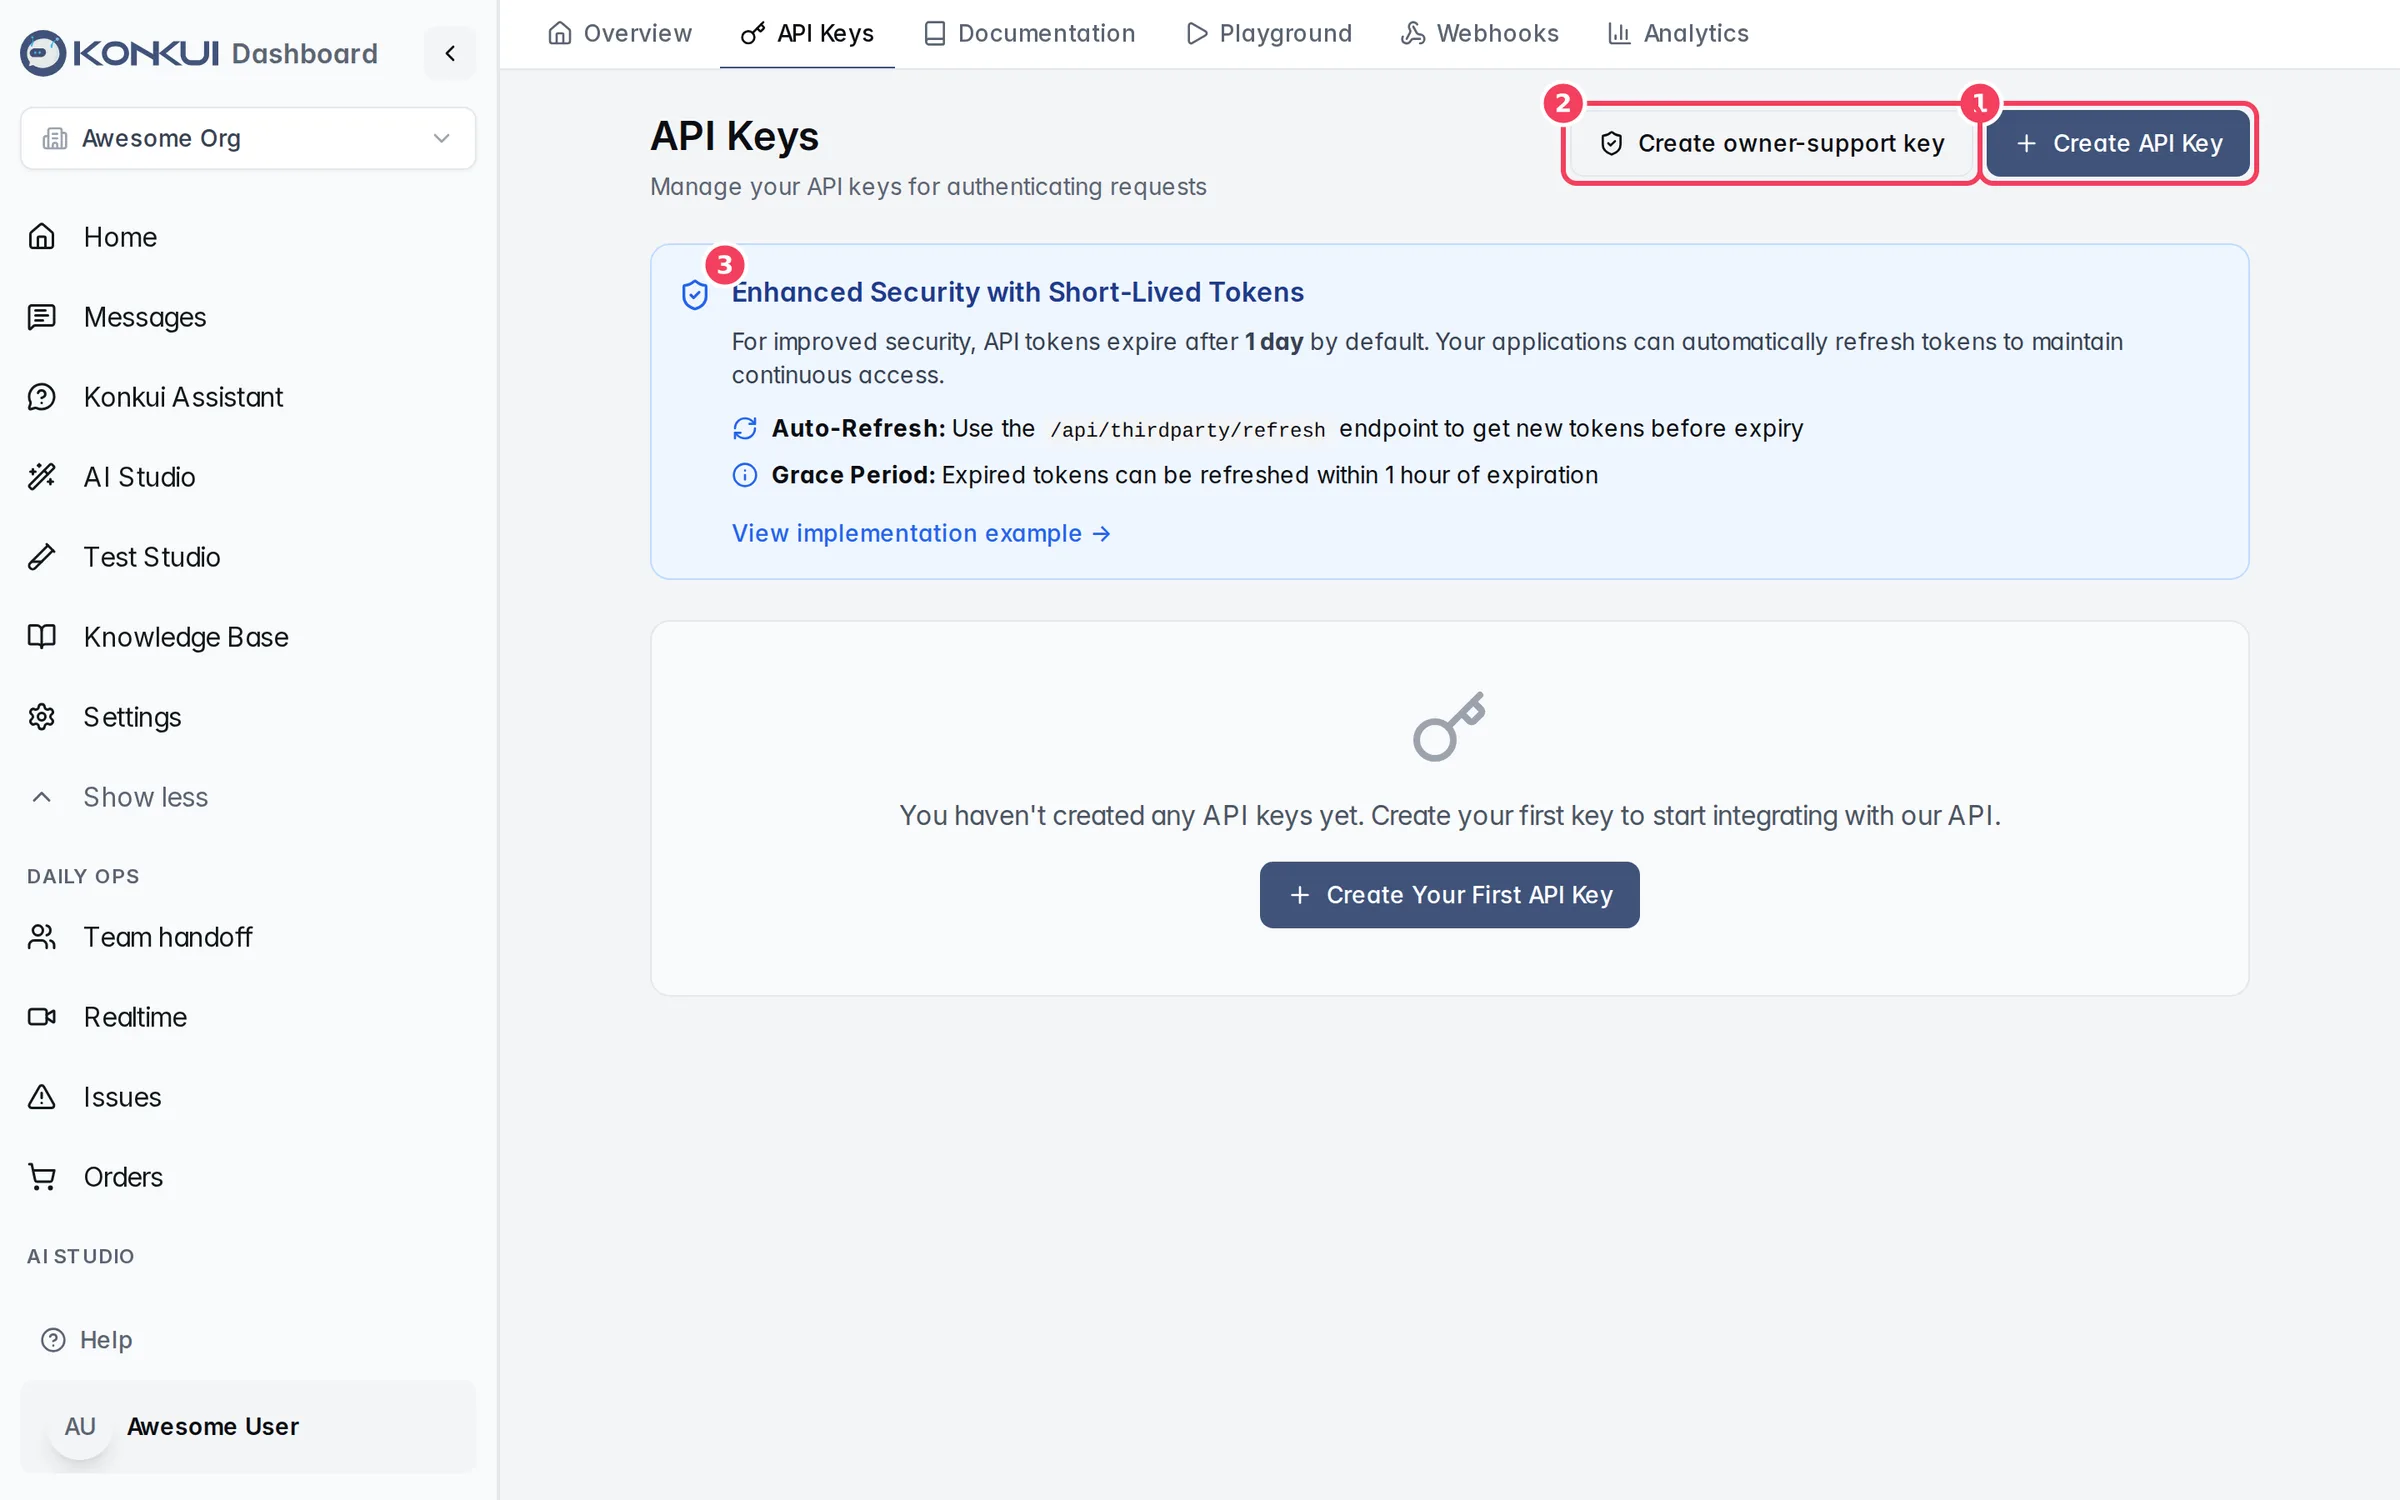Switch to the Analytics tab
The width and height of the screenshot is (2400, 1500).
pyautogui.click(x=1678, y=34)
